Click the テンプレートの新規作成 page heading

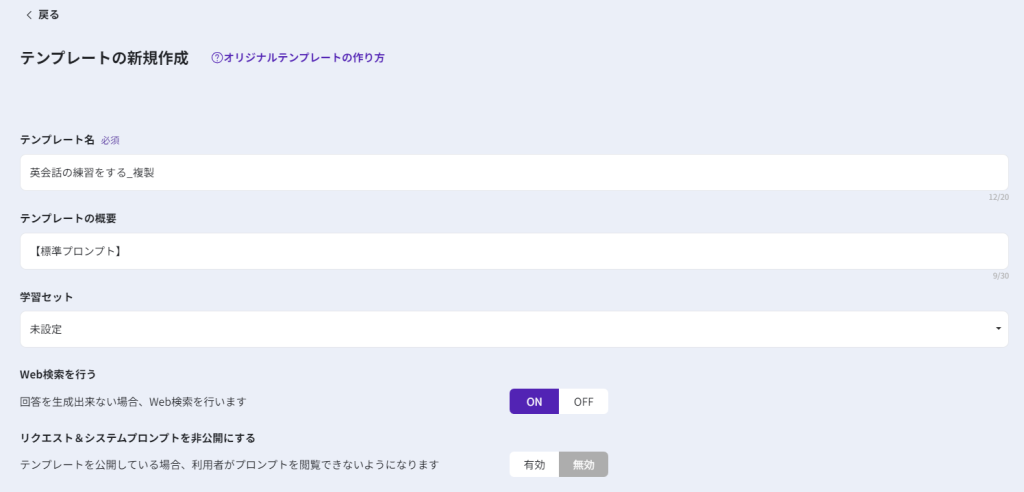click(104, 58)
